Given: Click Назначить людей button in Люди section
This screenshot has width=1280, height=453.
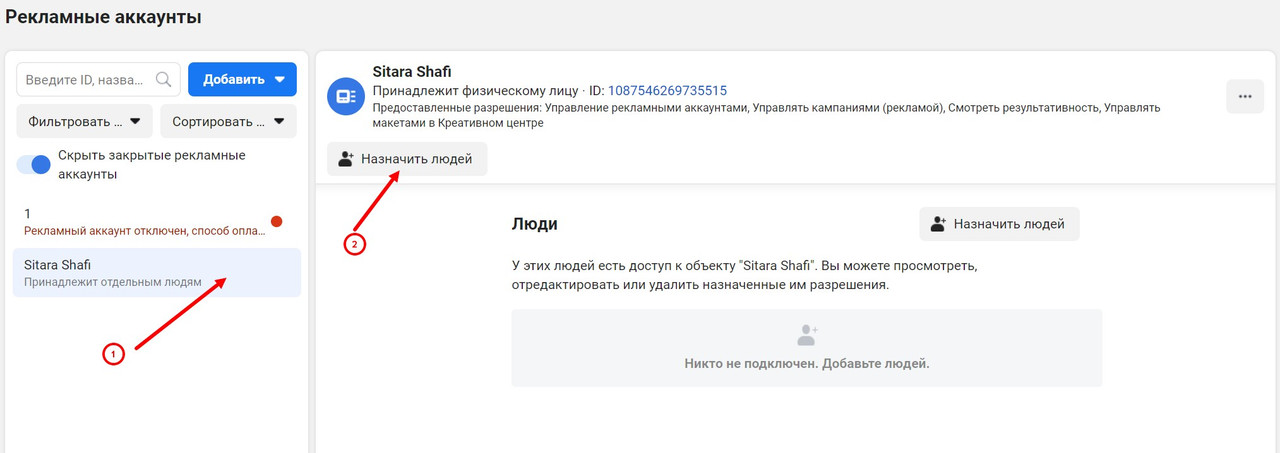Looking at the screenshot, I should (x=1000, y=224).
